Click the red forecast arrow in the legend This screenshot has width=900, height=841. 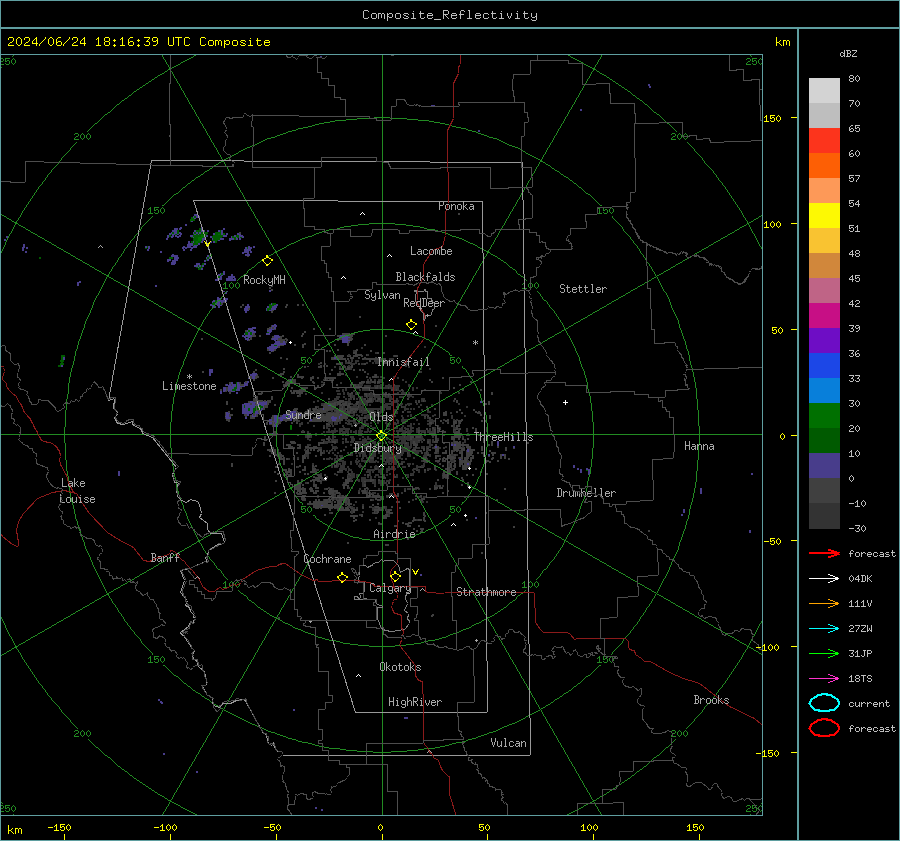pos(824,553)
